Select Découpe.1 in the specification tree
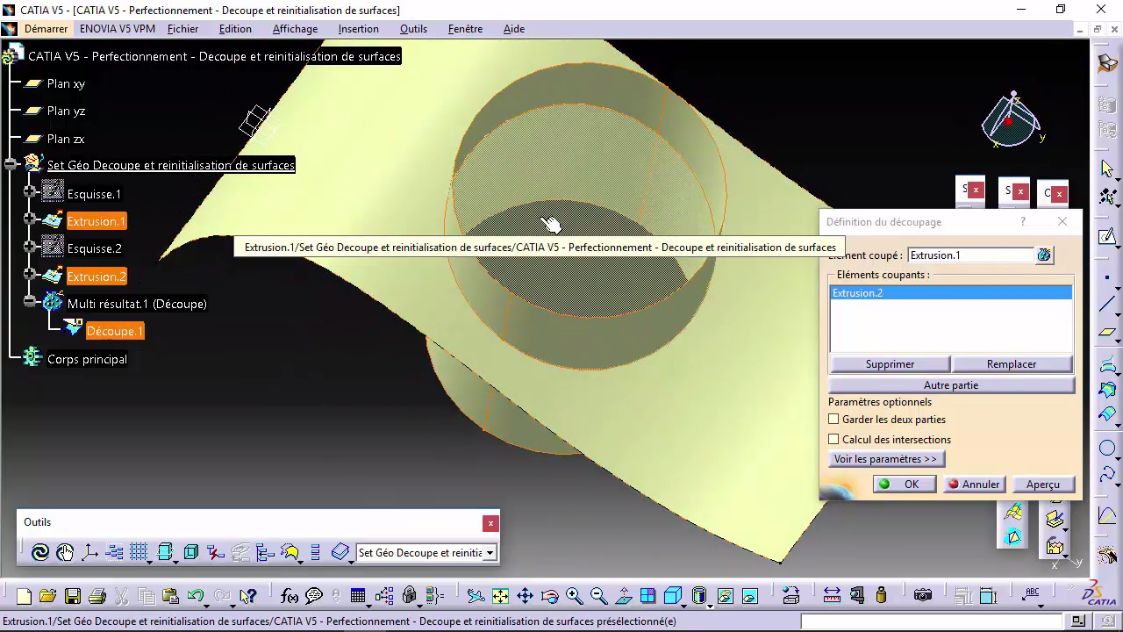The width and height of the screenshot is (1123, 632). [x=115, y=331]
